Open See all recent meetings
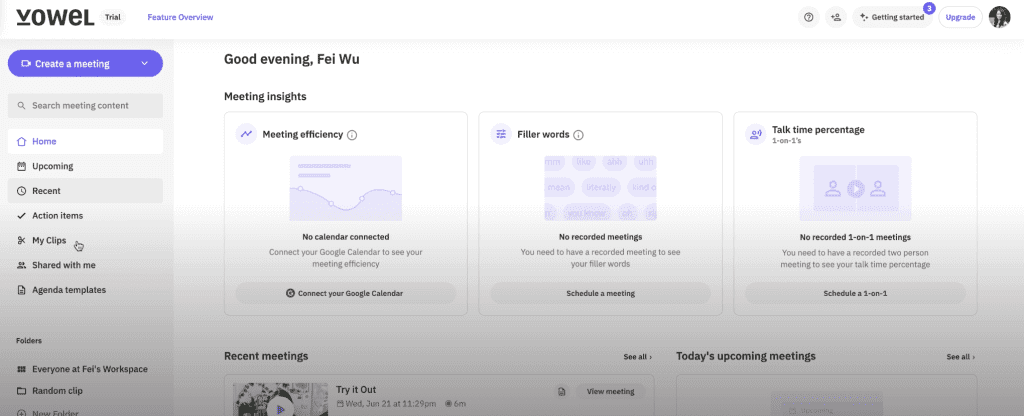1024x416 pixels. point(637,357)
